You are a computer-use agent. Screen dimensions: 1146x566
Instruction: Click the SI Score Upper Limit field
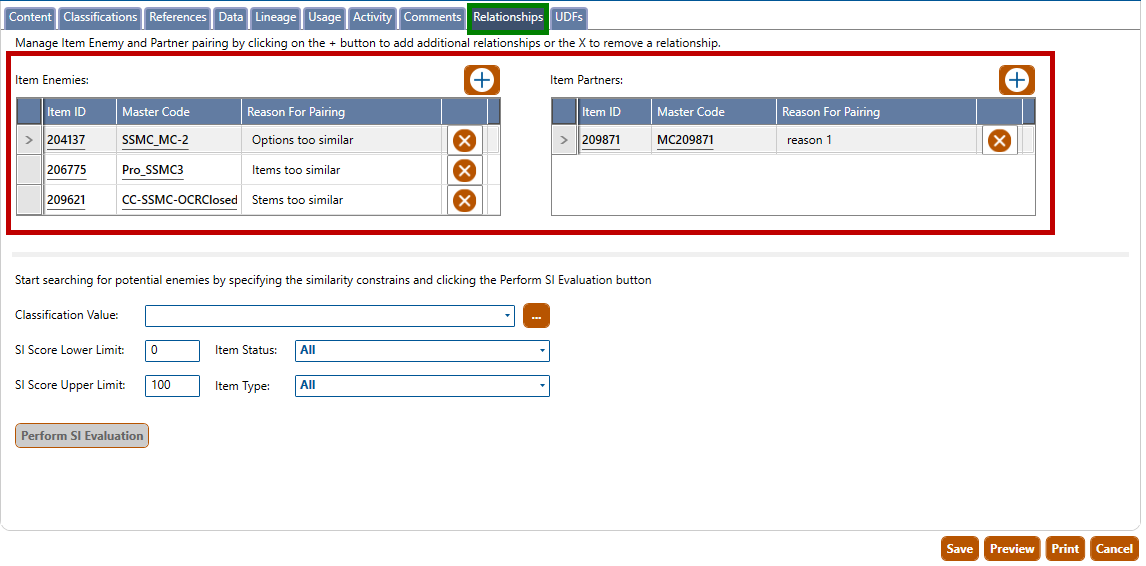pyautogui.click(x=172, y=386)
